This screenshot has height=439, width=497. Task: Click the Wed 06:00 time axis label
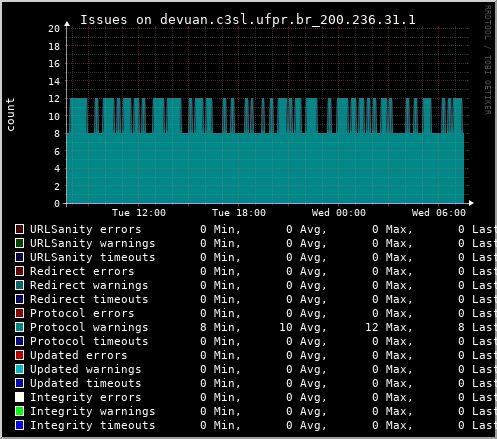tap(439, 213)
